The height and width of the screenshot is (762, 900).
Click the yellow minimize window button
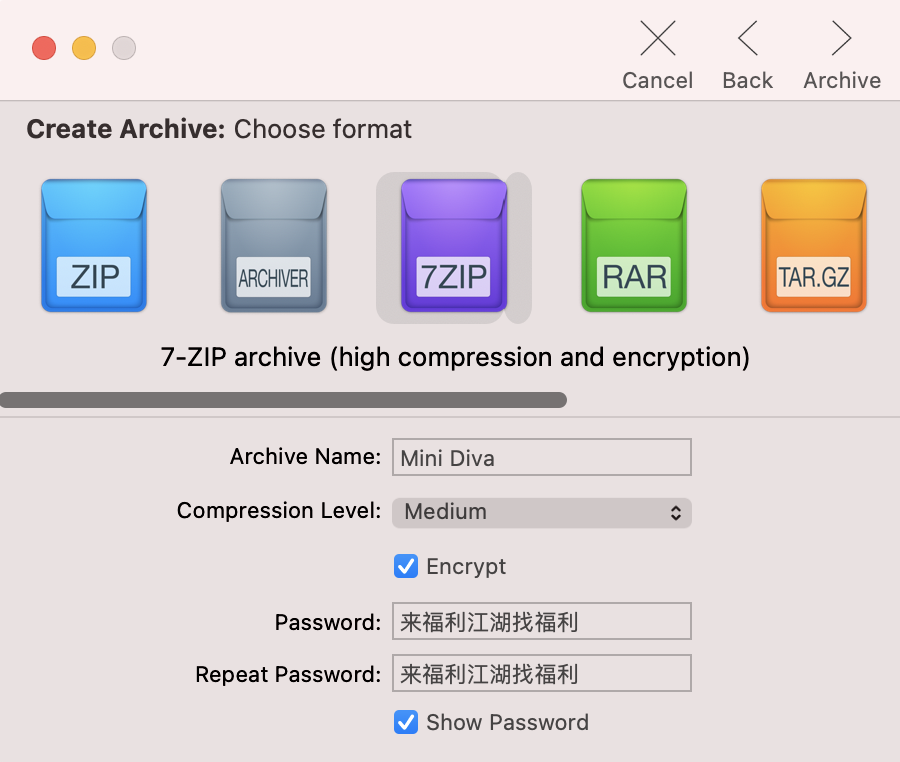point(84,48)
